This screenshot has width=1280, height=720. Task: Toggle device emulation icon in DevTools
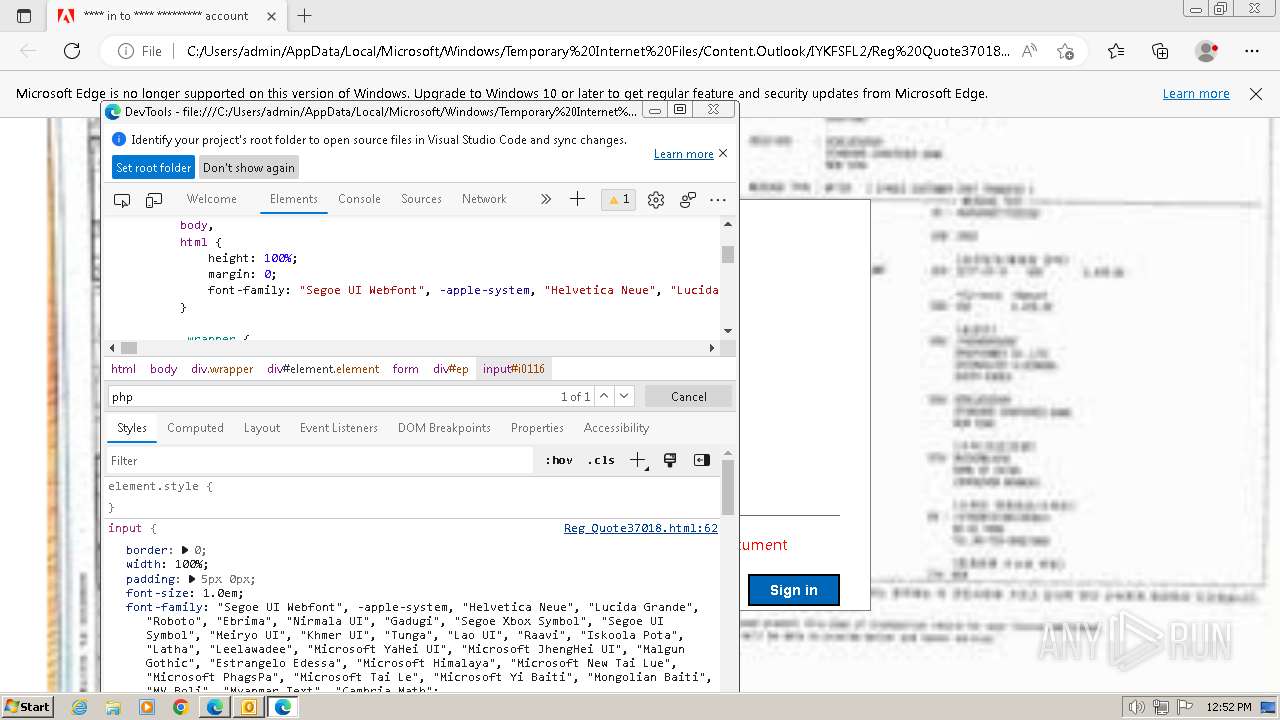click(154, 199)
